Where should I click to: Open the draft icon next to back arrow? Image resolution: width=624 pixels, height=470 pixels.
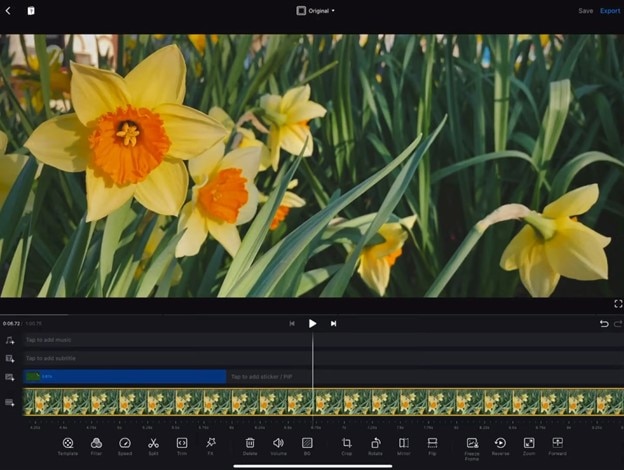31,11
